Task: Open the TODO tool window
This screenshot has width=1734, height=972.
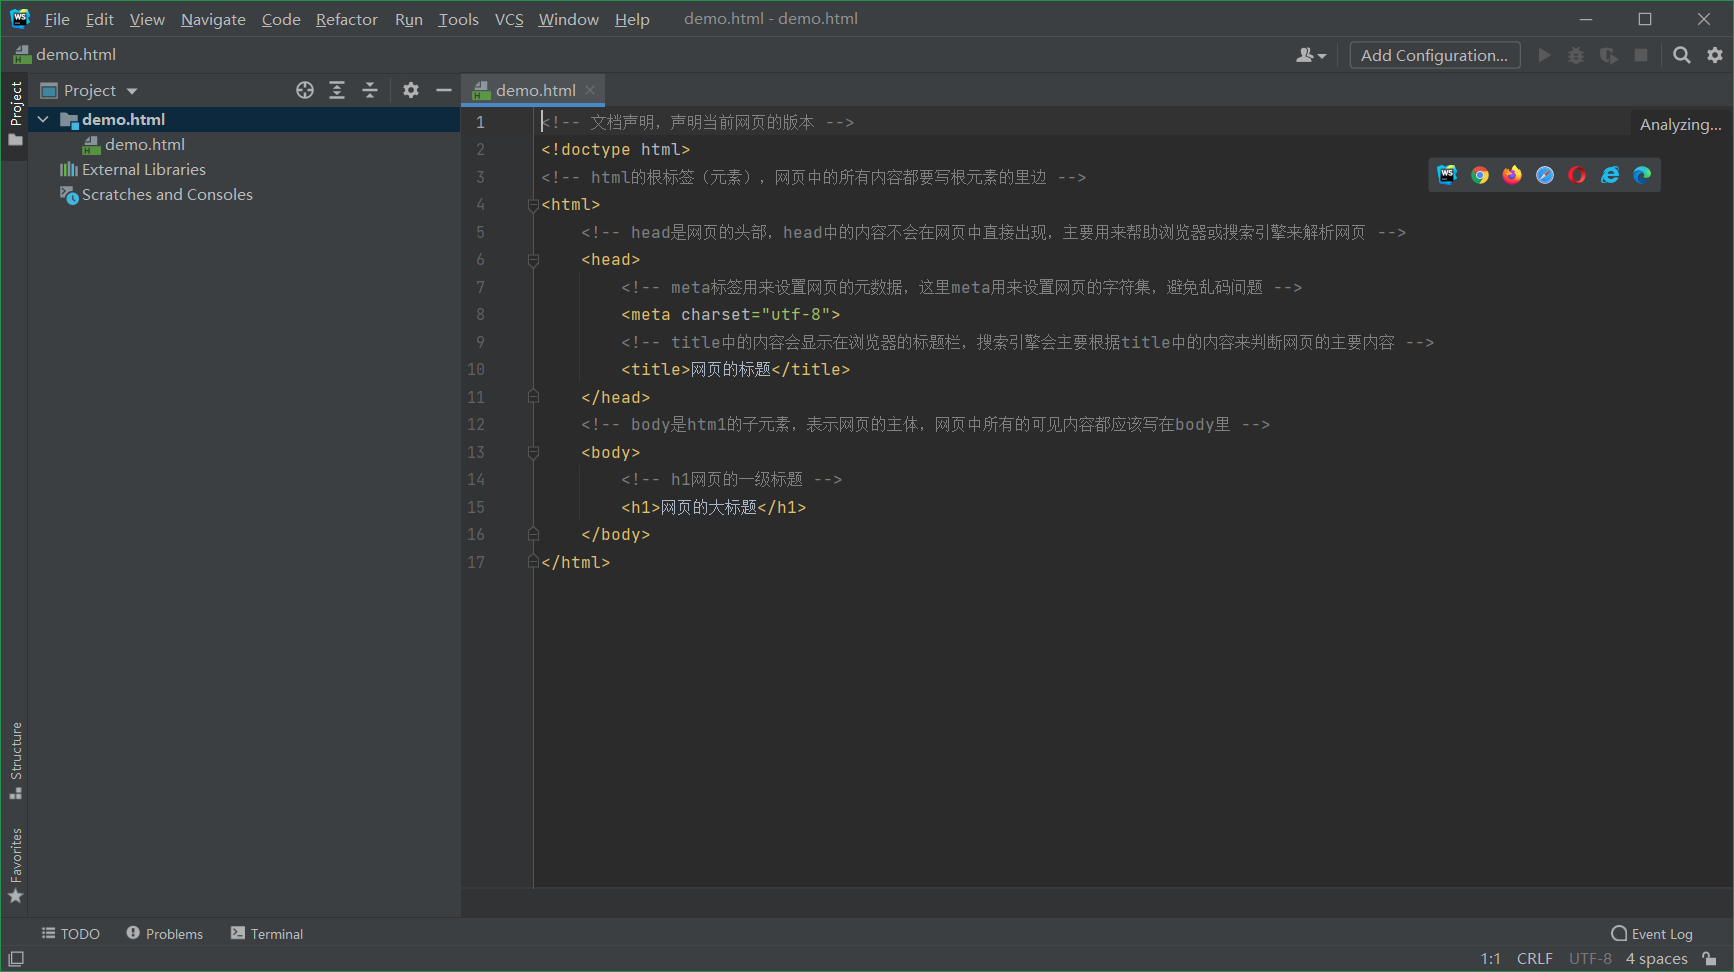Action: [71, 933]
